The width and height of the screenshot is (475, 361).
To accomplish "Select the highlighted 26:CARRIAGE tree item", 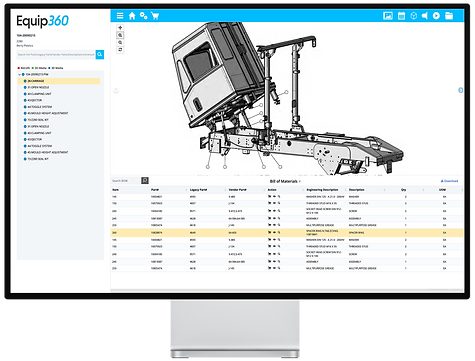I will (59, 81).
